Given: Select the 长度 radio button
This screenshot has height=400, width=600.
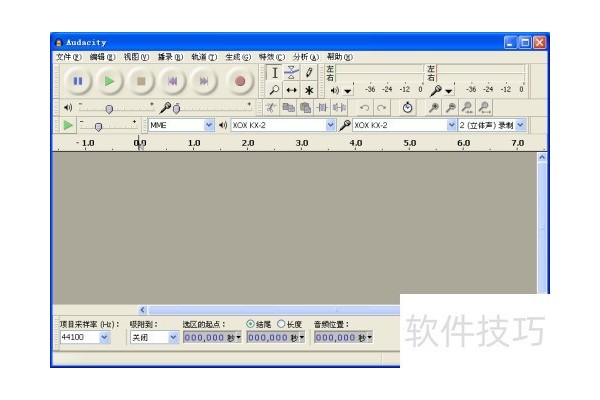Looking at the screenshot, I should [281, 324].
